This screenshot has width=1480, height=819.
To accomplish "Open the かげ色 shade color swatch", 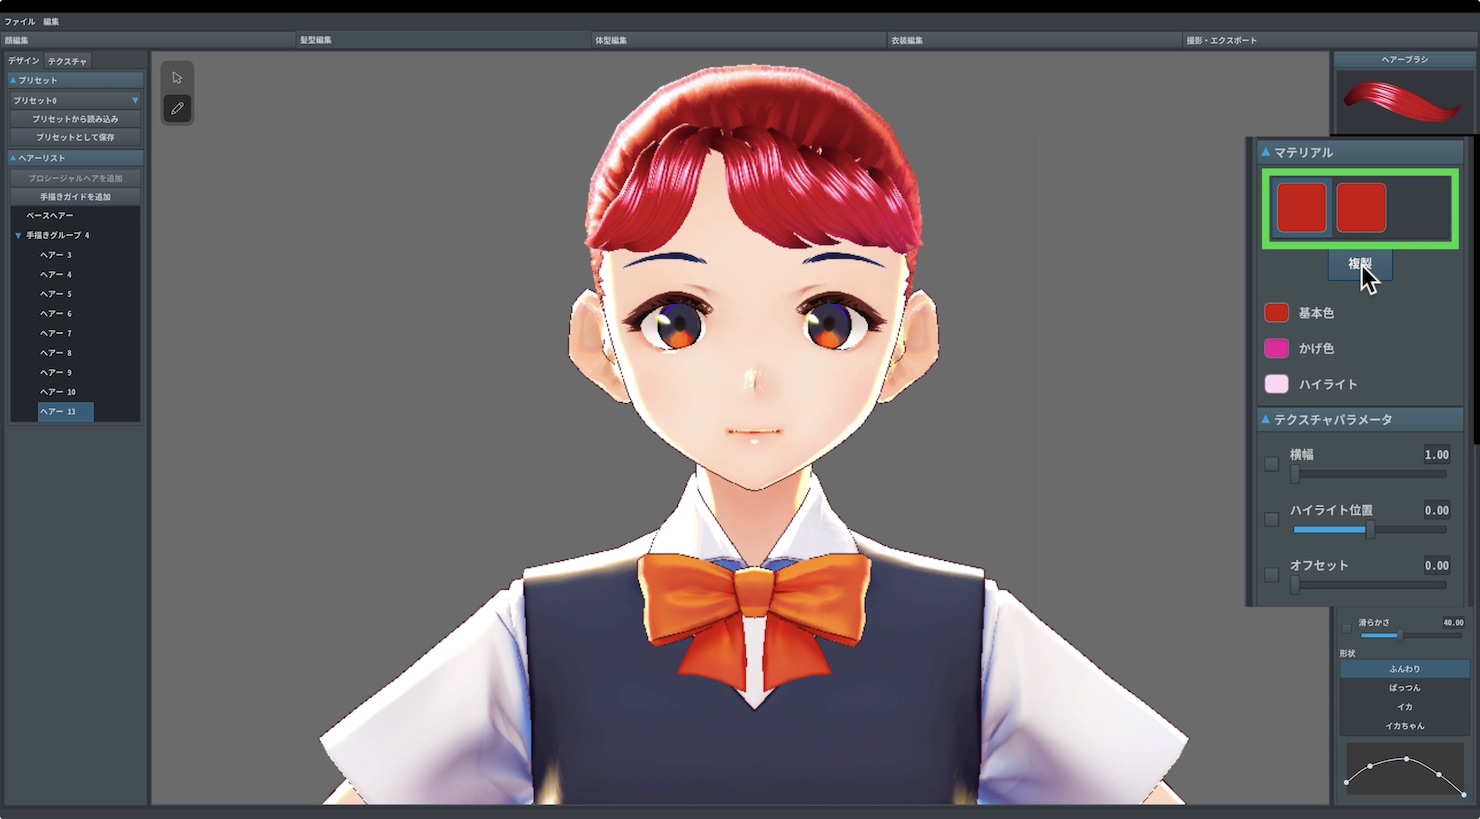I will [x=1276, y=348].
